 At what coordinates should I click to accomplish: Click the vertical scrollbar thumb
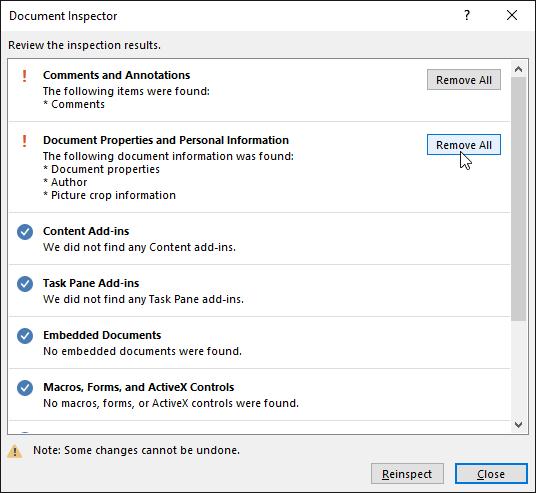[x=519, y=199]
